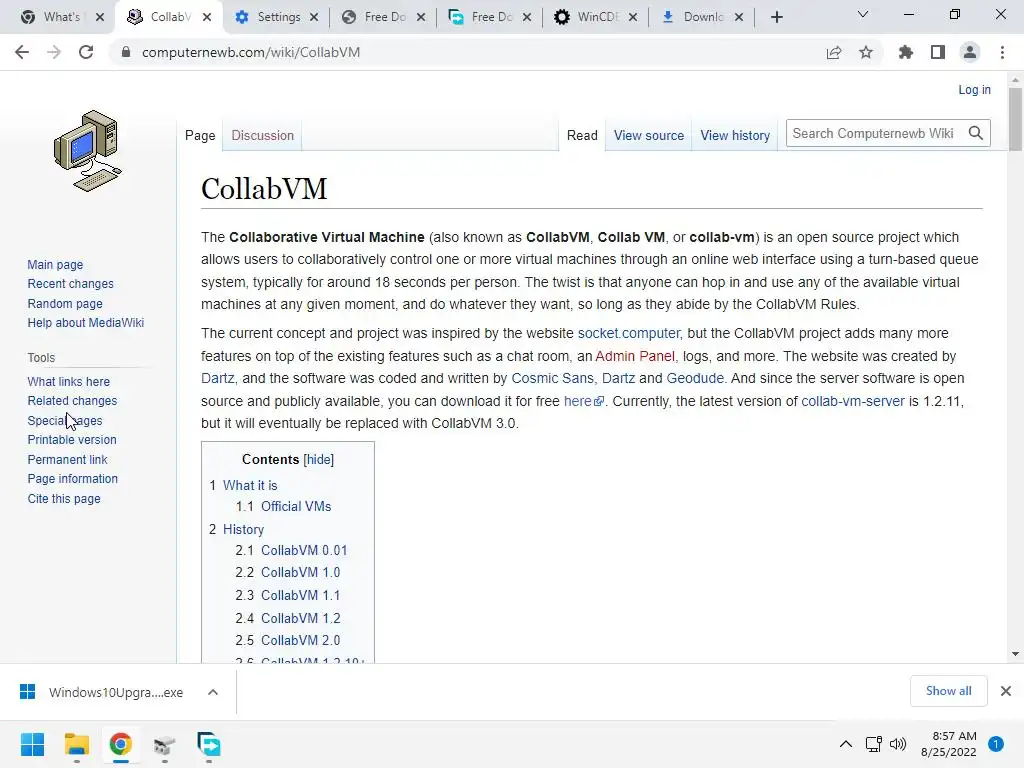
Task: Open the Cosmic Sans link
Action: pos(552,378)
